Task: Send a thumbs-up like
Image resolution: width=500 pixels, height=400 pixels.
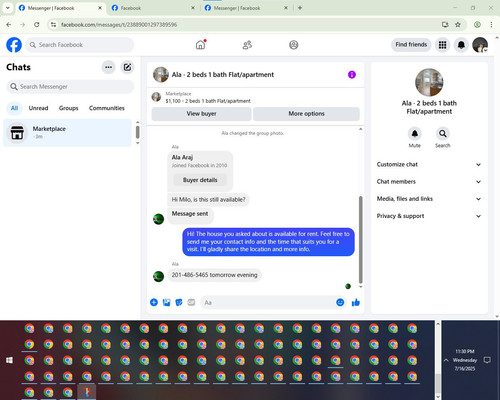Action: pos(356,302)
